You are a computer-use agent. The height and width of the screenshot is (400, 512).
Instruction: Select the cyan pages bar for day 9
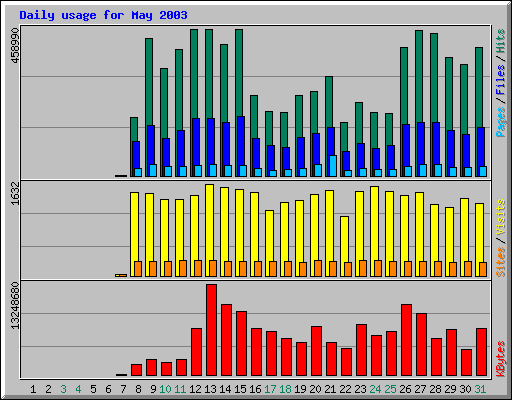[x=153, y=170]
